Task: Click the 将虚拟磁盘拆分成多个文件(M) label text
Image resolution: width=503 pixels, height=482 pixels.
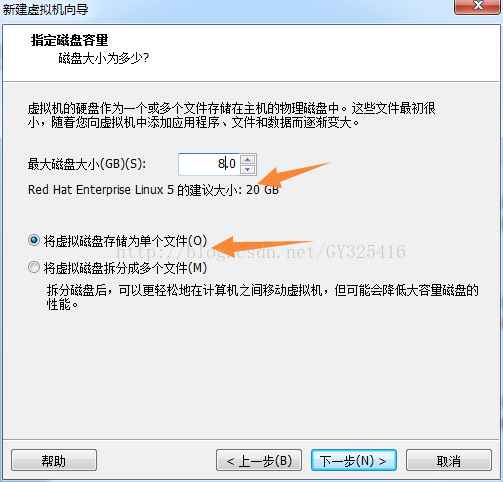Action: point(125,268)
